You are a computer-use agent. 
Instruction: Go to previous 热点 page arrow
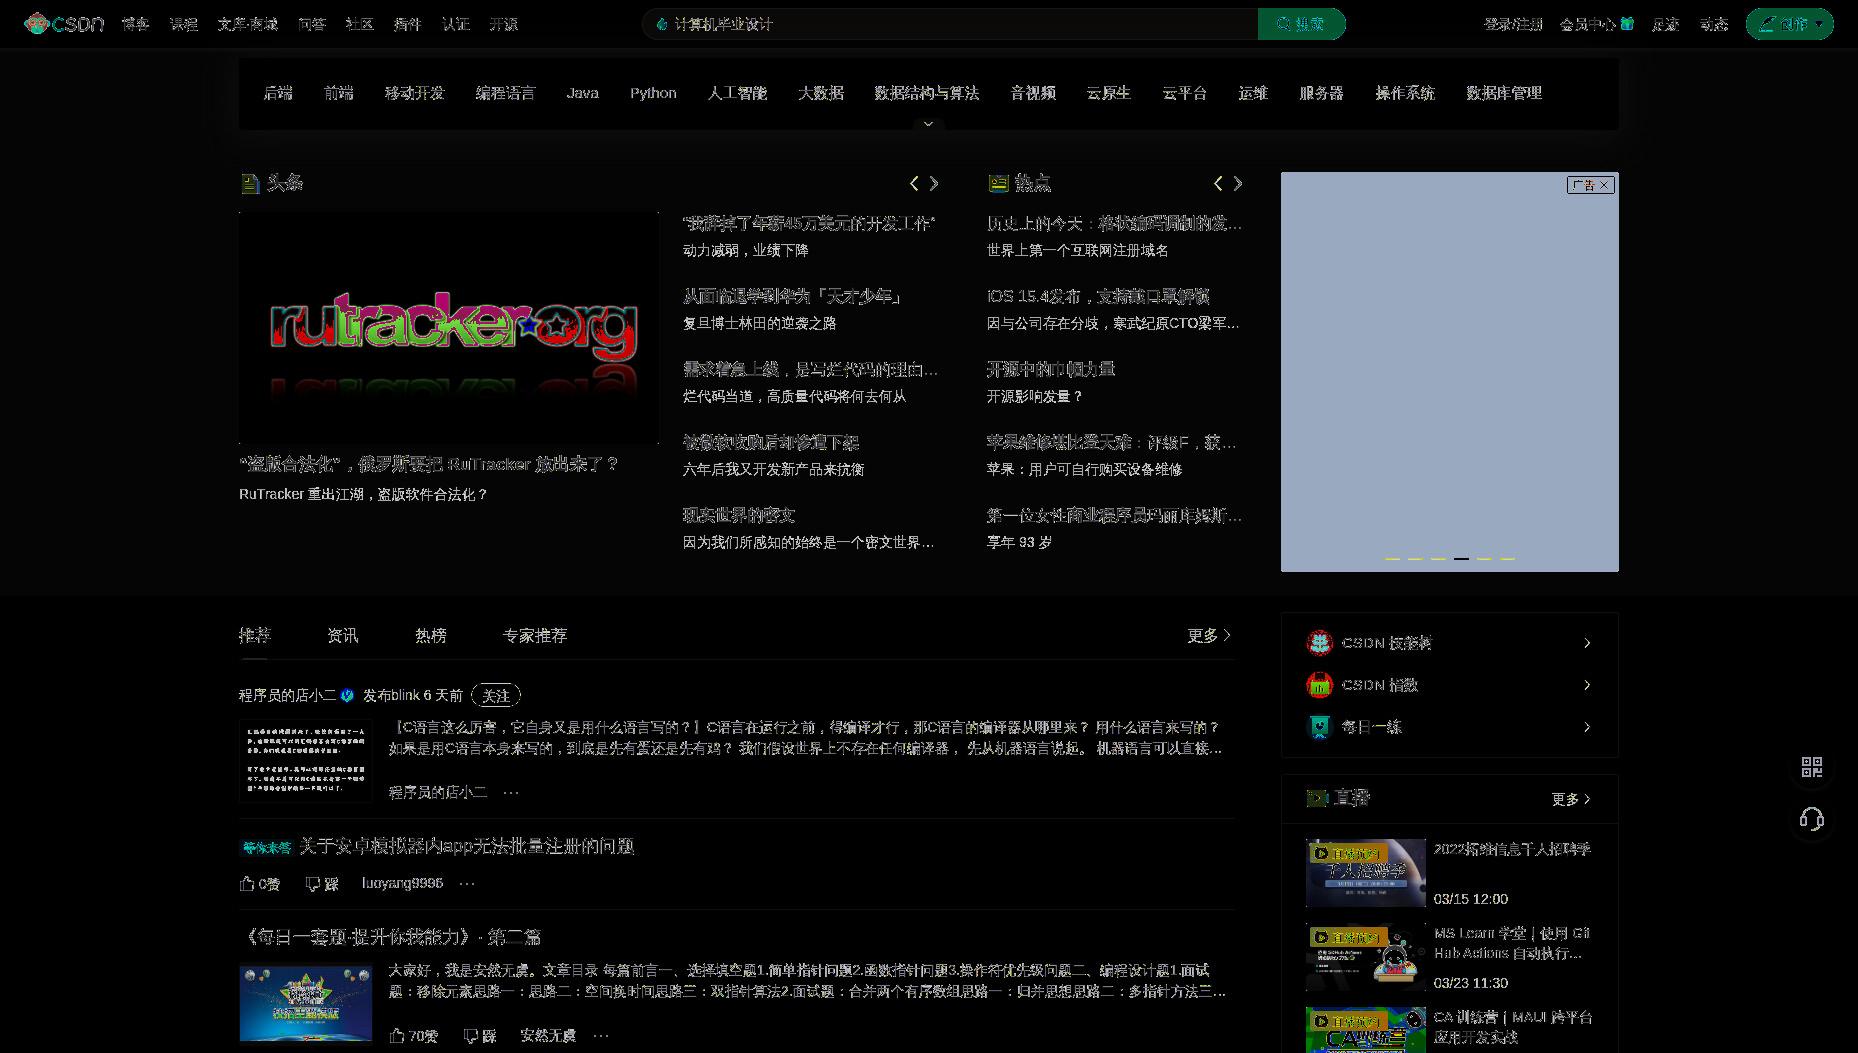point(1218,183)
